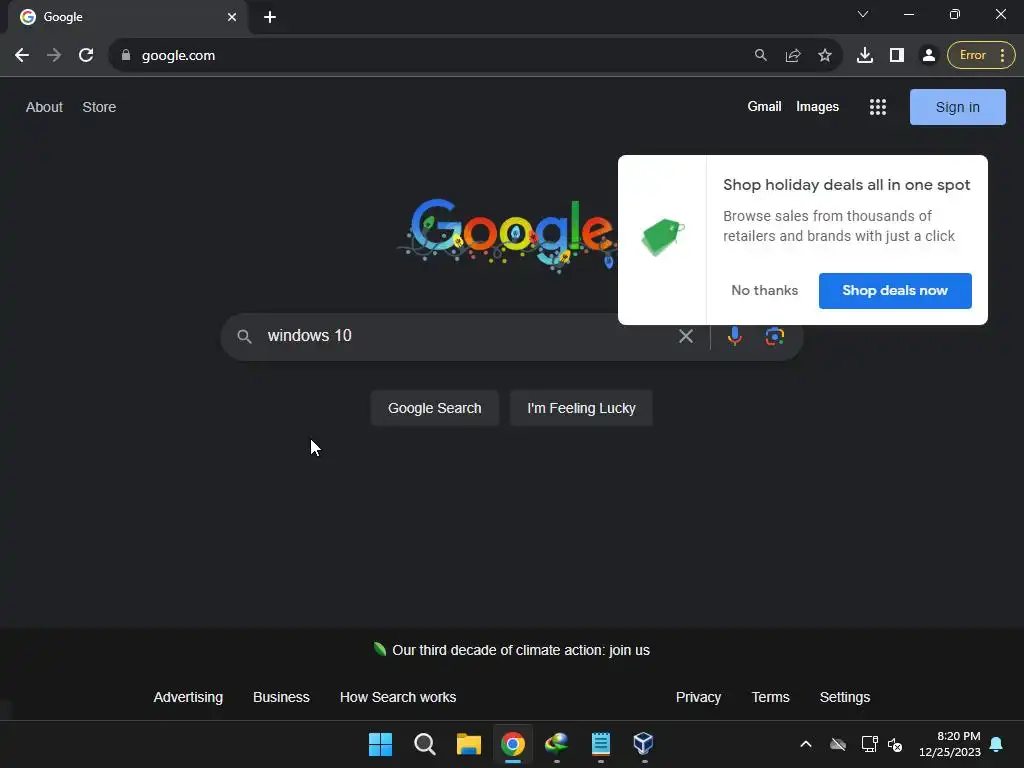1024x768 pixels.
Task: Click the holiday Google doodle logo
Action: point(507,234)
